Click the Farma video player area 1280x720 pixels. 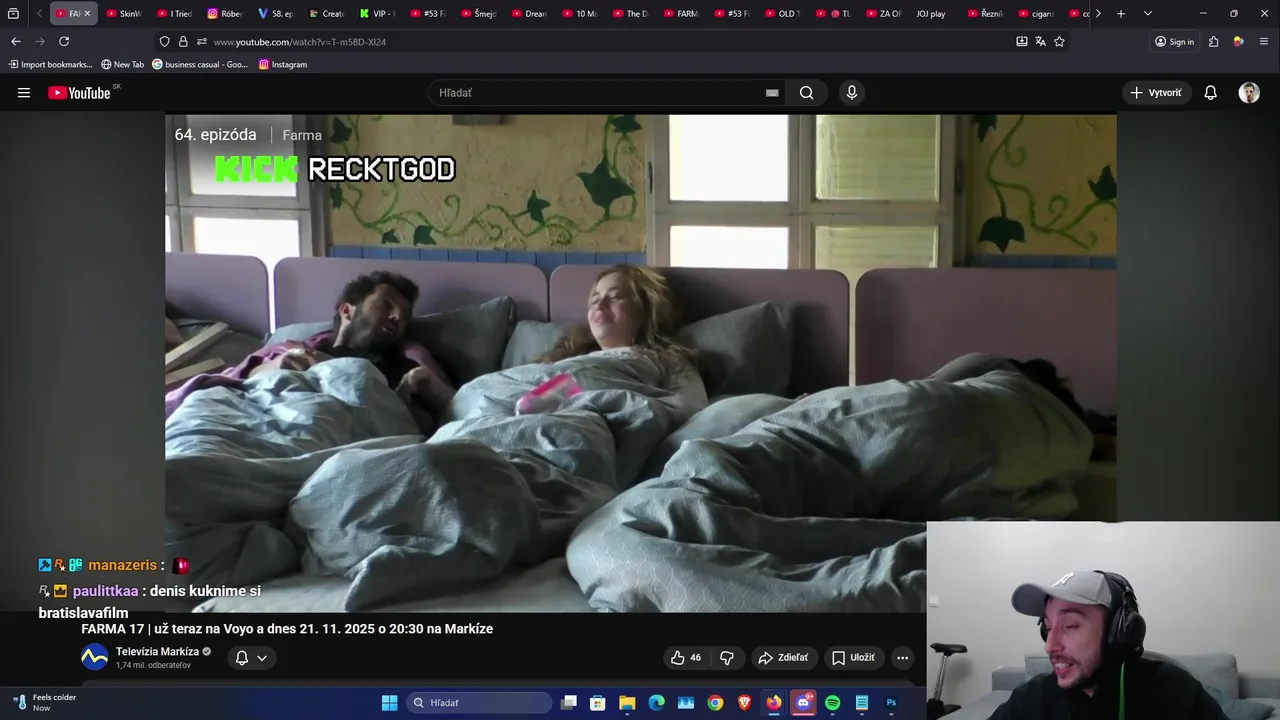[640, 363]
